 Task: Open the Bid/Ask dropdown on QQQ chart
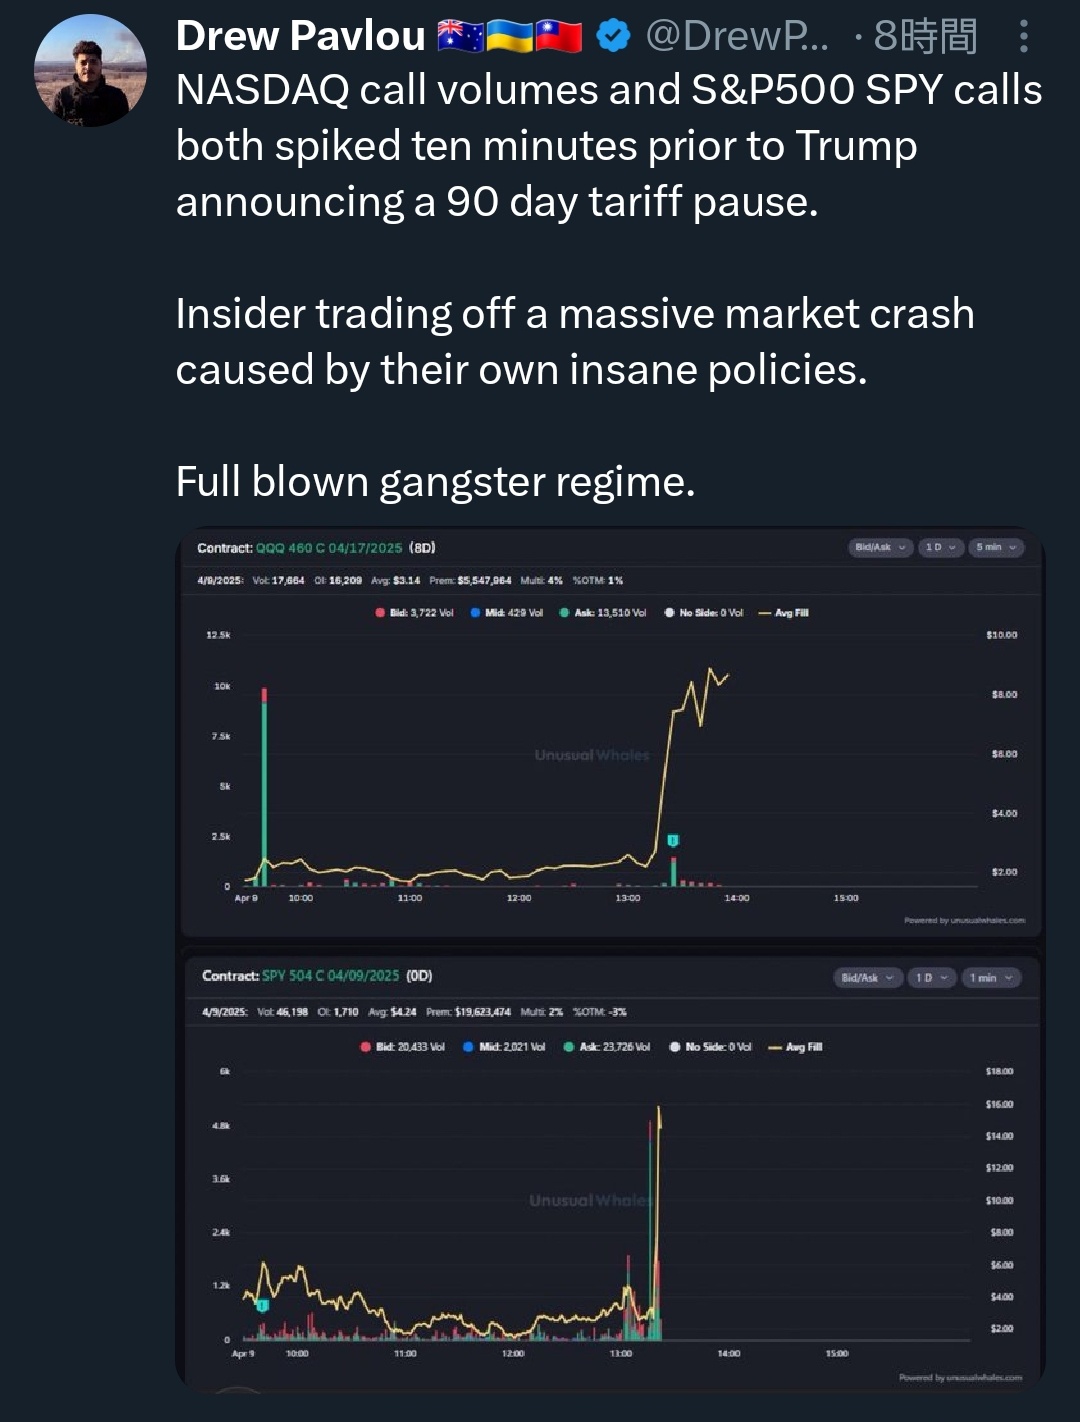880,547
